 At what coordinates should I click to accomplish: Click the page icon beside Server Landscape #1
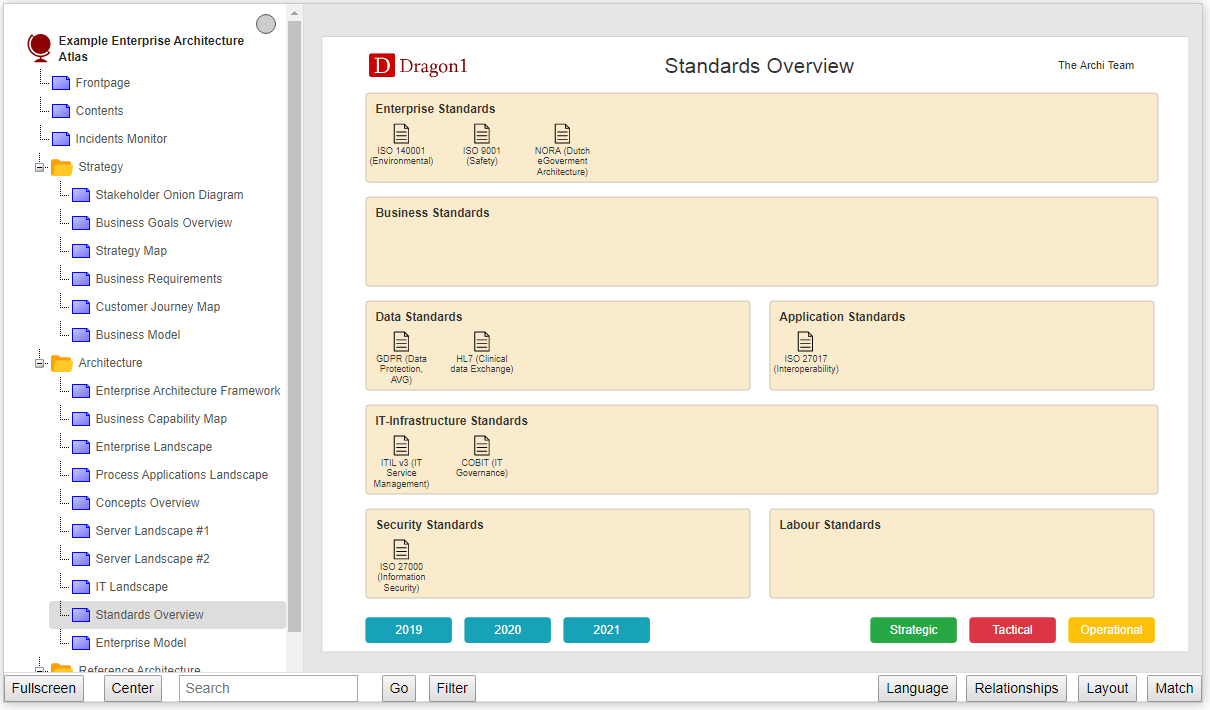(81, 531)
